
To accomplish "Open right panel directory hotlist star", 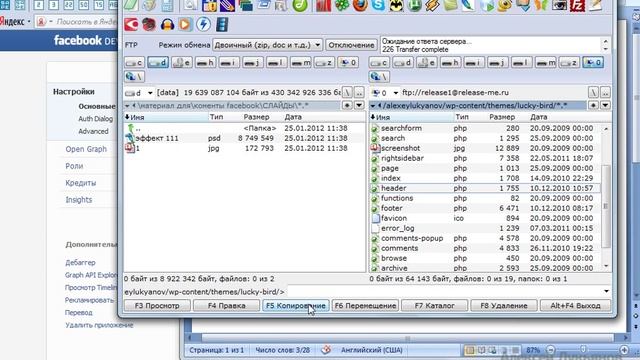I will pos(593,105).
